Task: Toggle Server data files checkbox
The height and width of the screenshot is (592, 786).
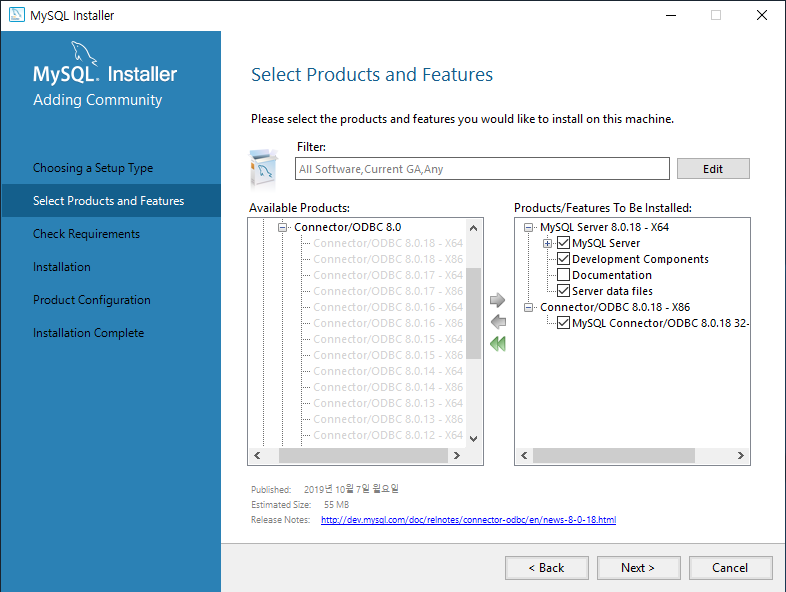Action: 563,291
